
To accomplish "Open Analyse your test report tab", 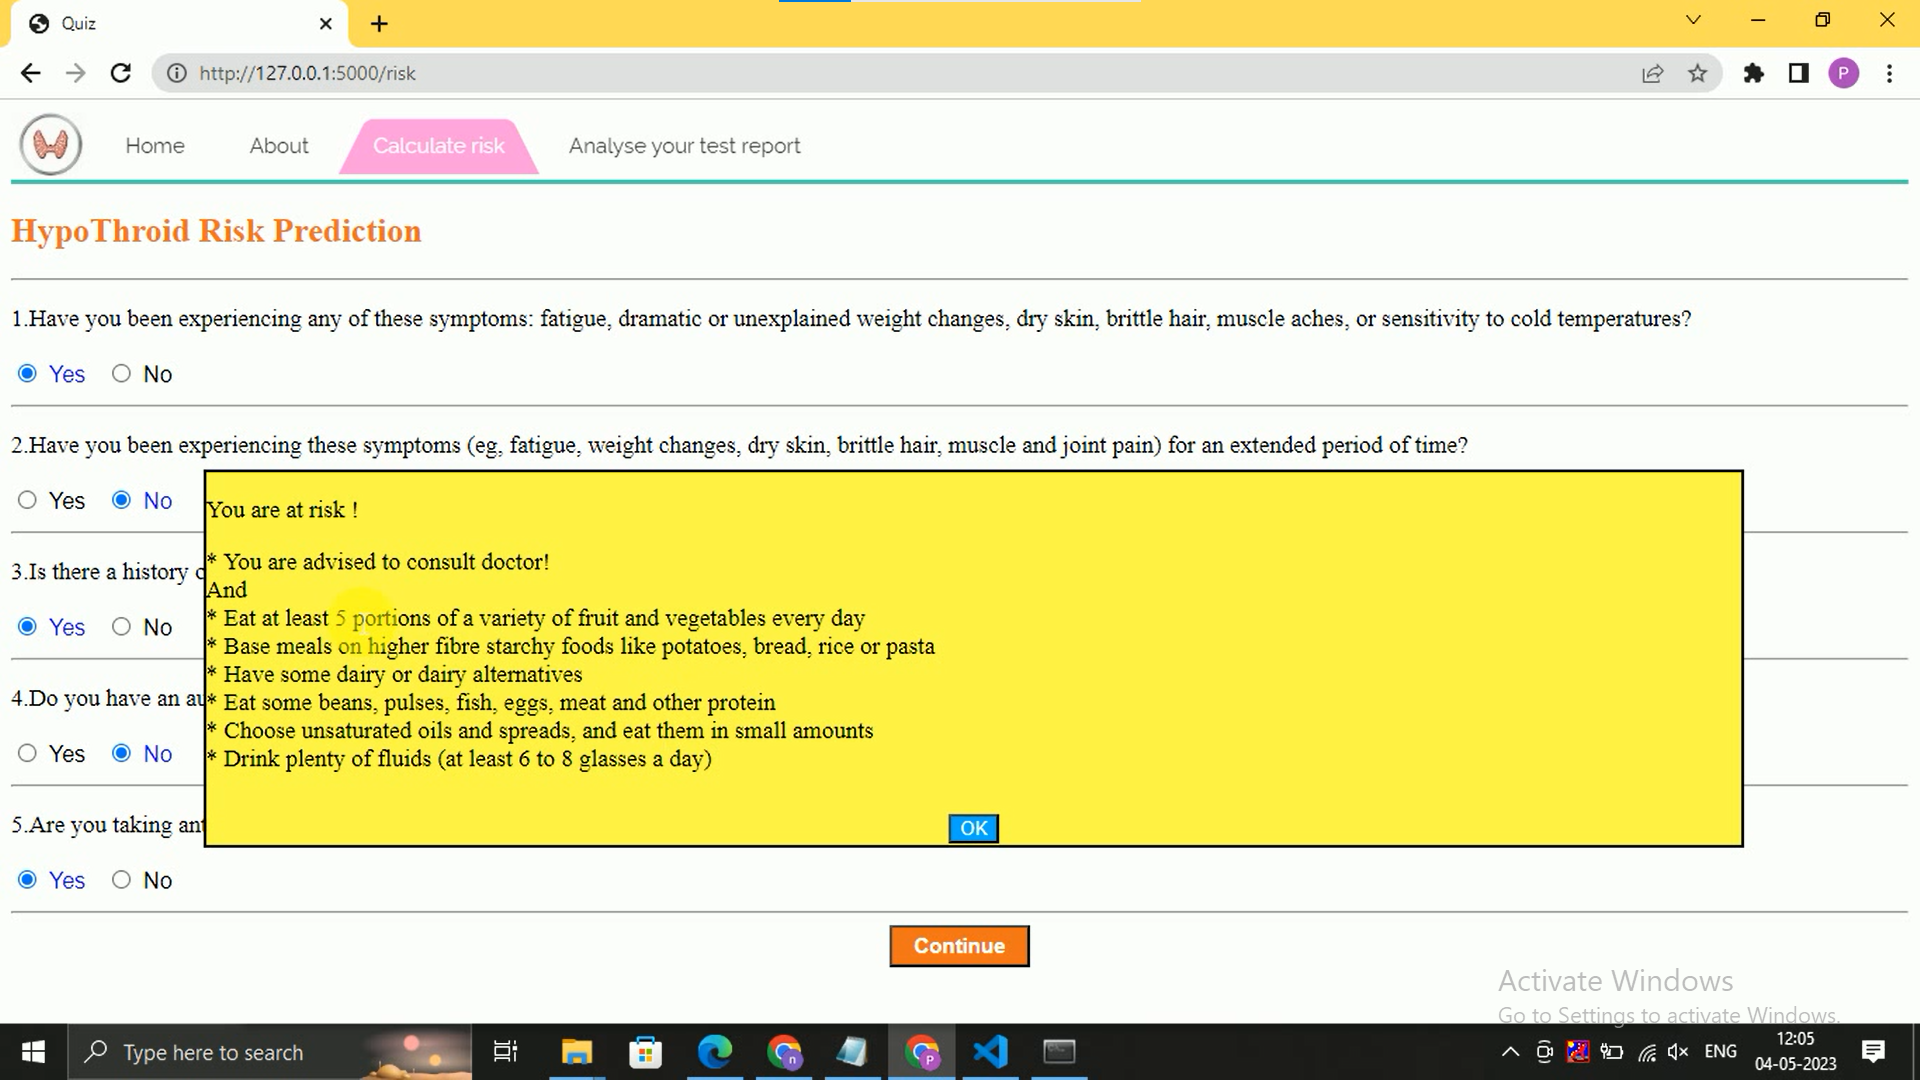I will (x=685, y=146).
